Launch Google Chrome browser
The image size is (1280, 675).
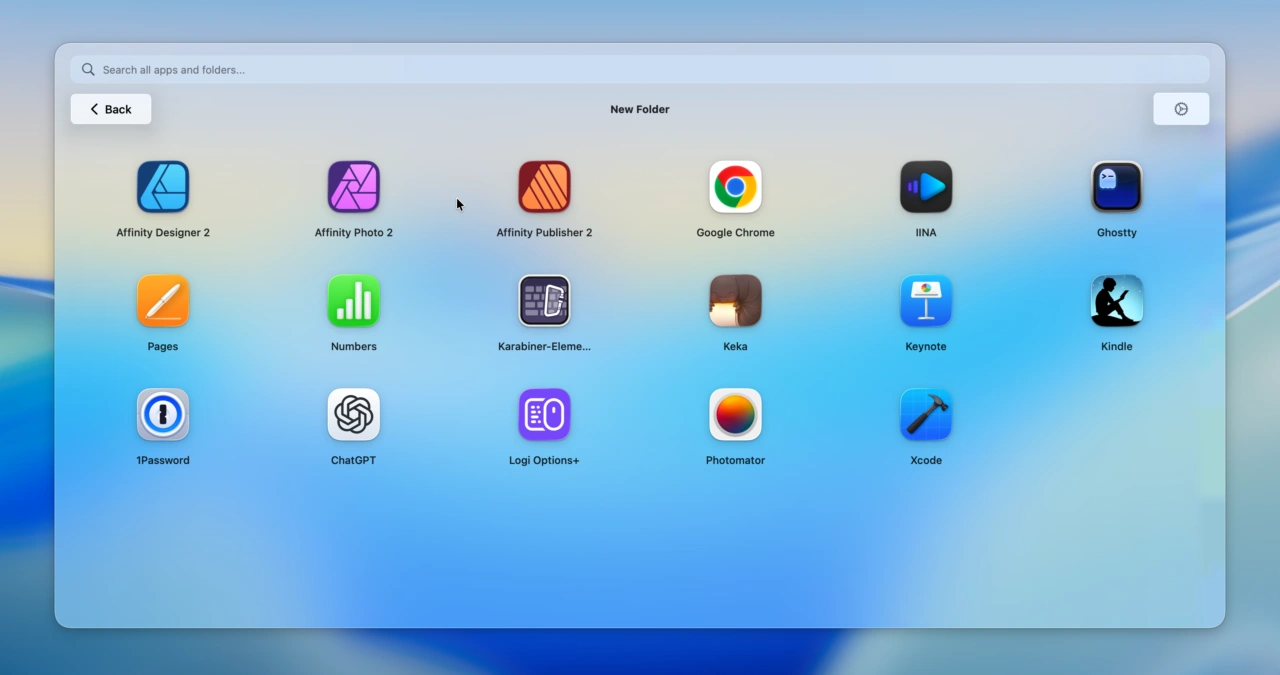pos(735,187)
